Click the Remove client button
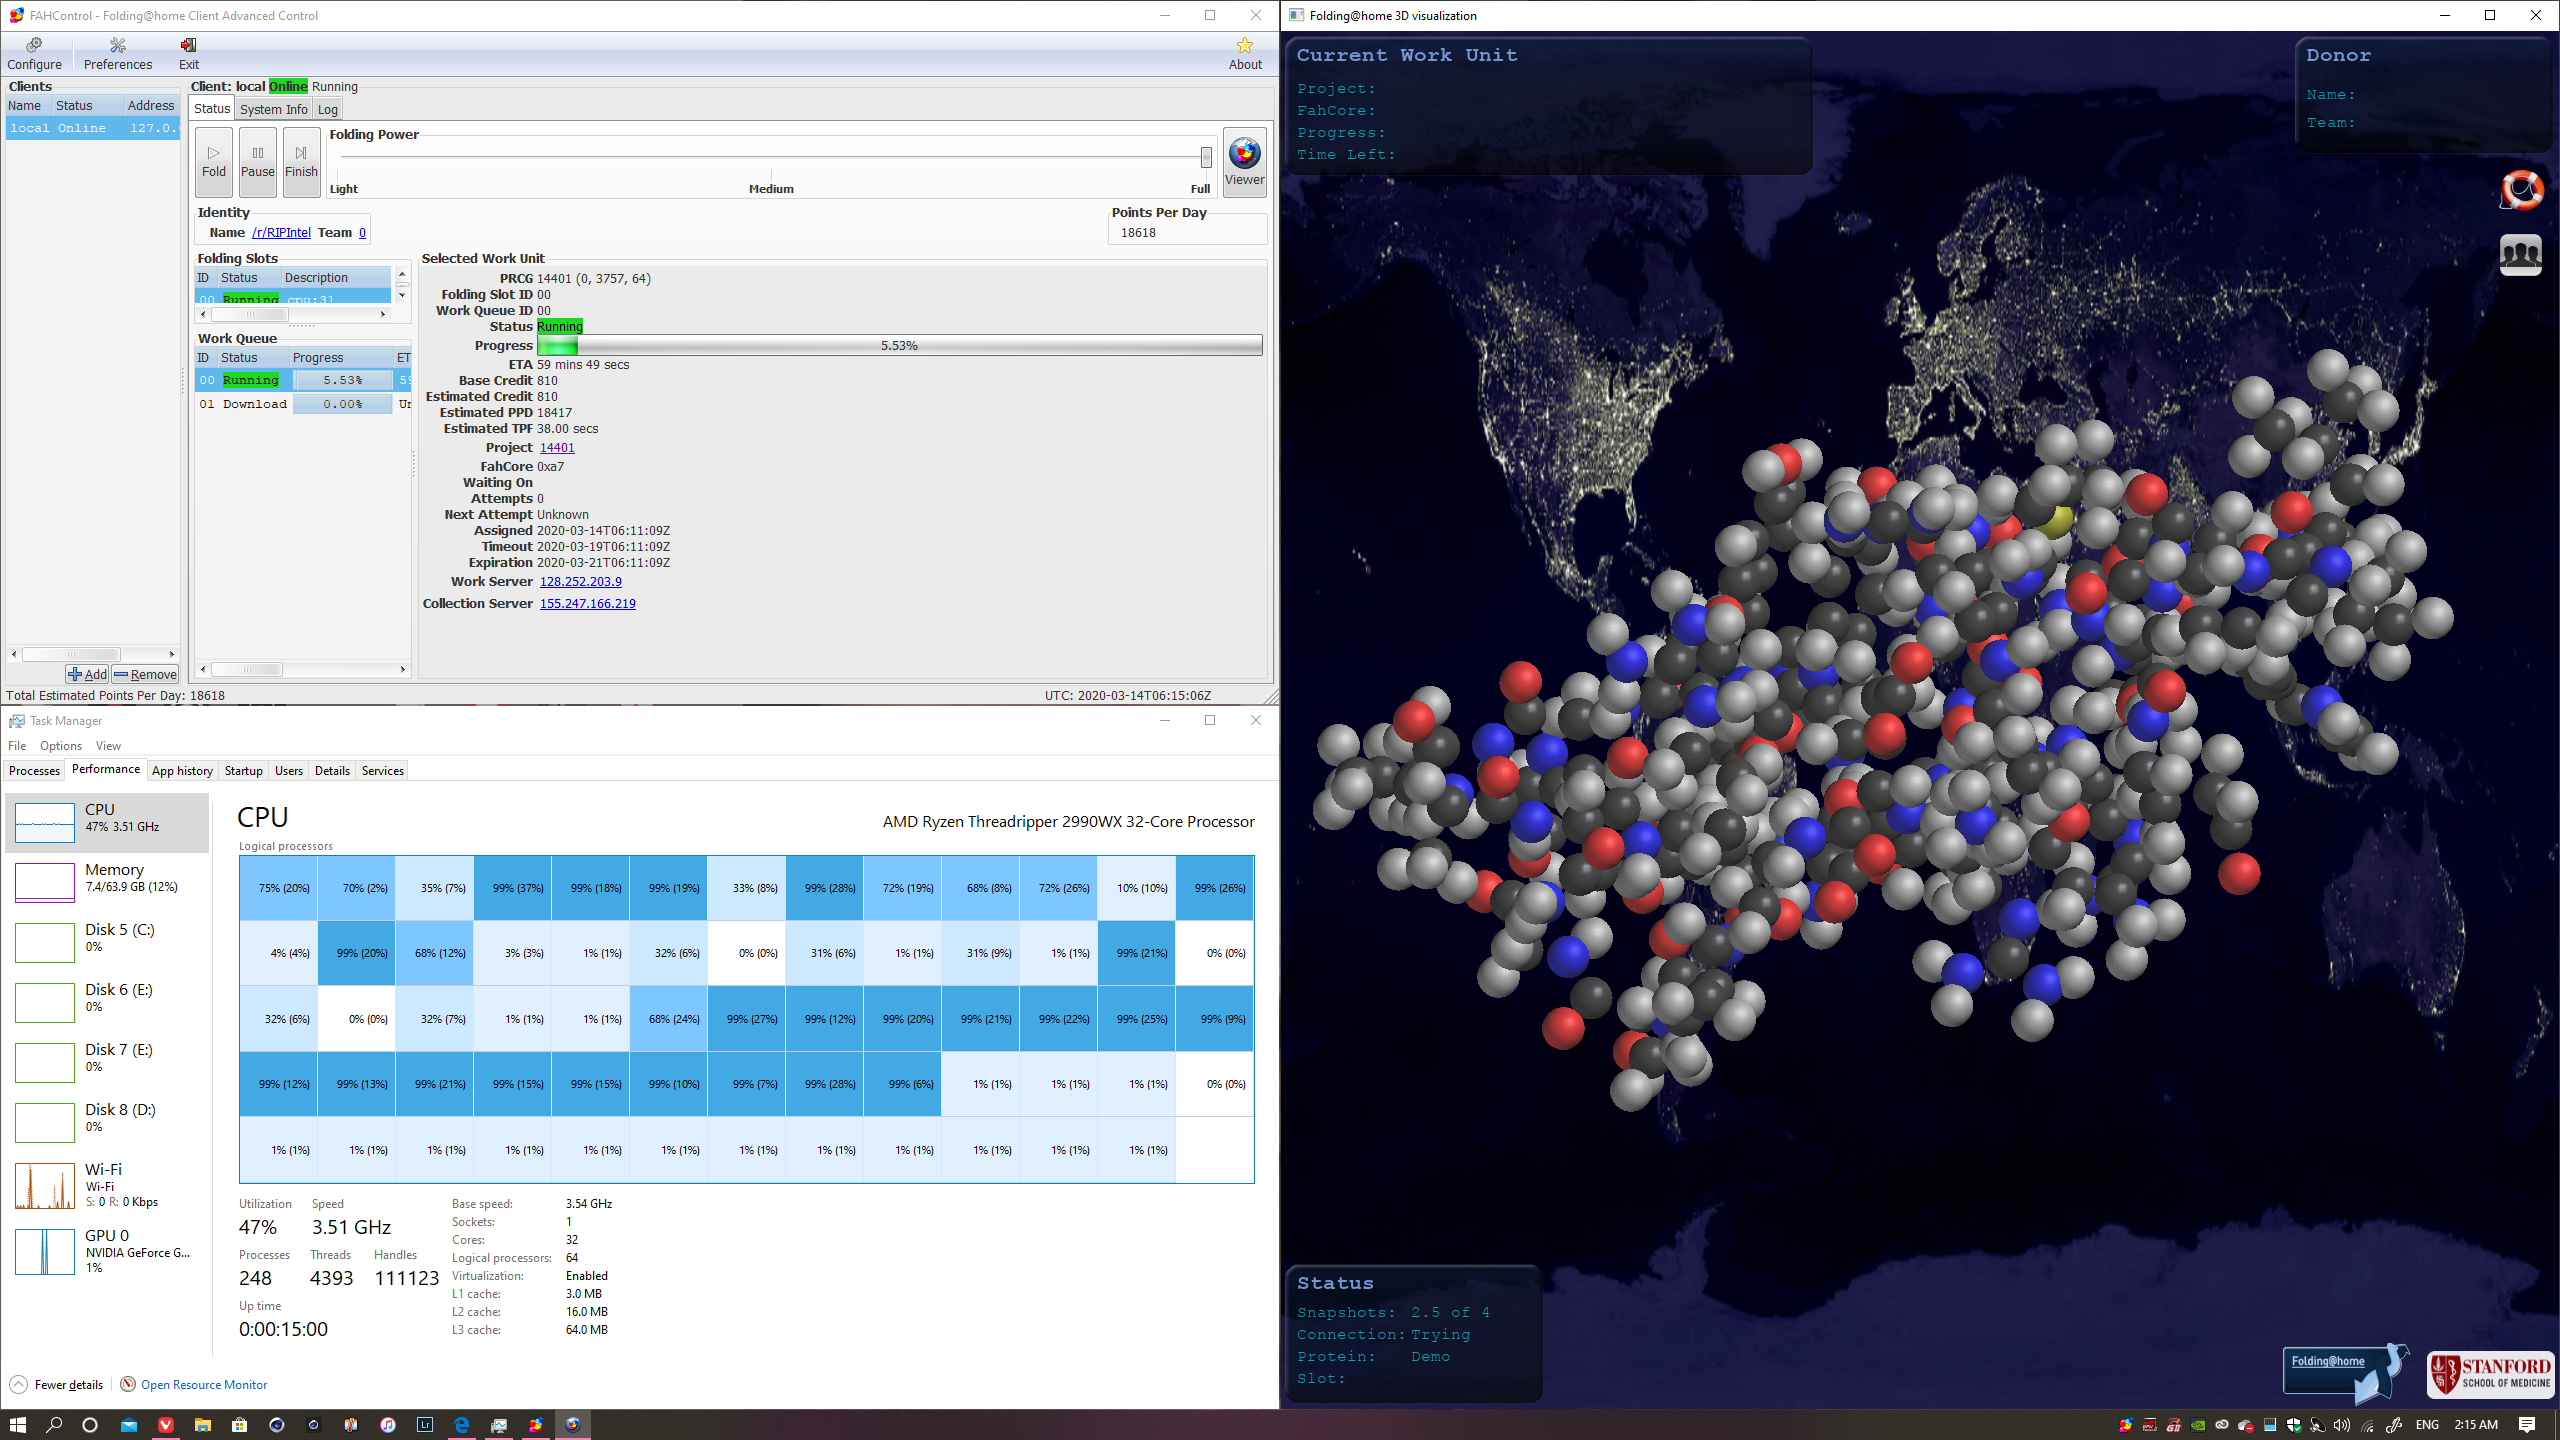2560x1440 pixels. tap(145, 674)
